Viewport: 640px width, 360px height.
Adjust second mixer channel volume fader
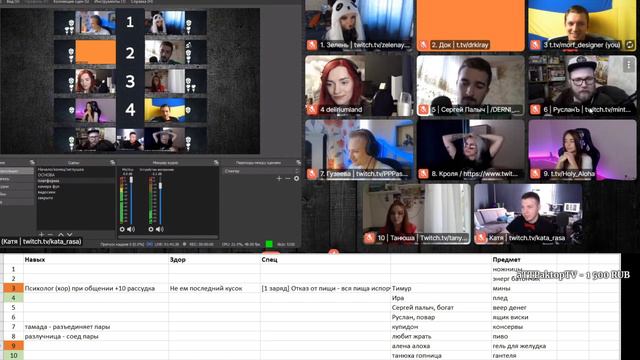click(160, 186)
